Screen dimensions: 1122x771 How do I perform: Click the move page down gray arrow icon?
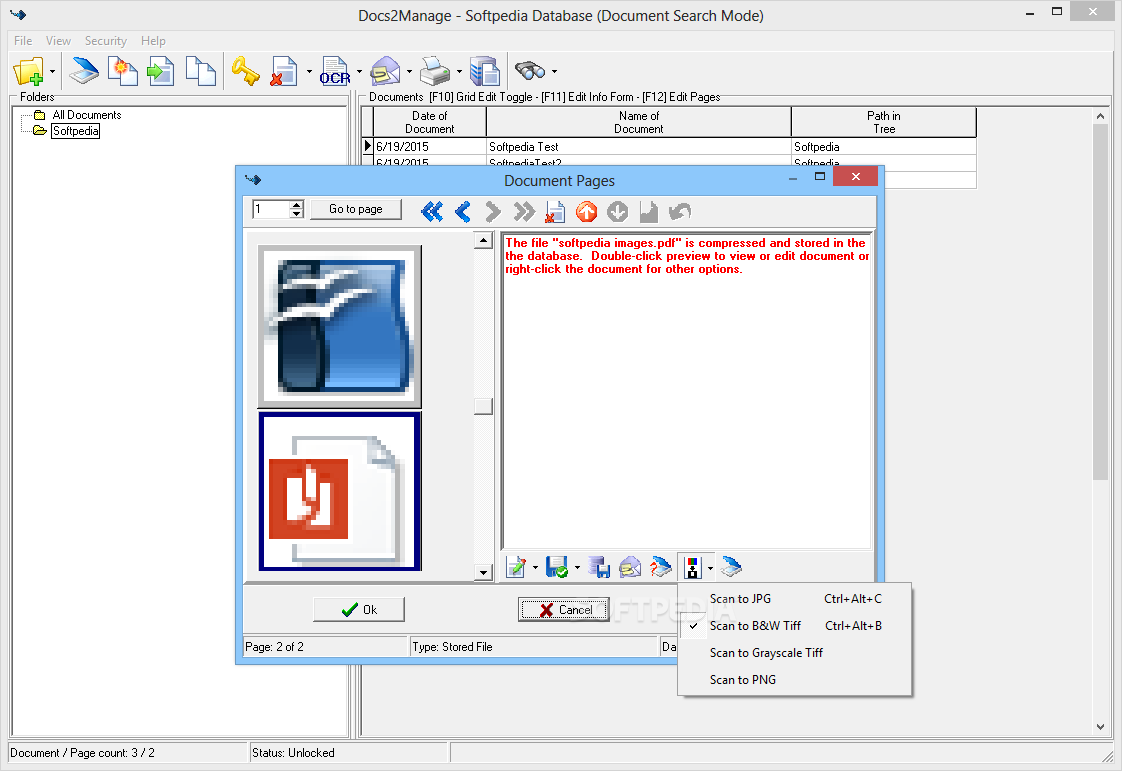[x=617, y=211]
